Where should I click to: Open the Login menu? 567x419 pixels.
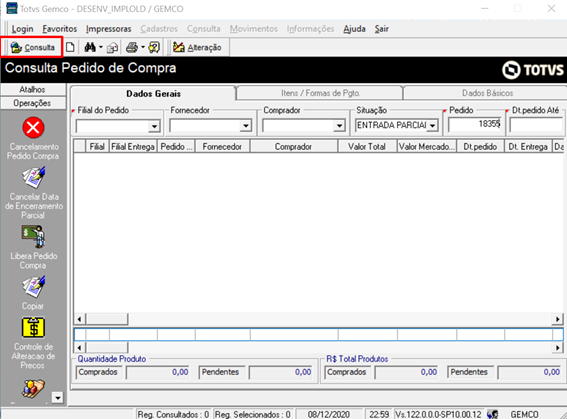click(22, 29)
